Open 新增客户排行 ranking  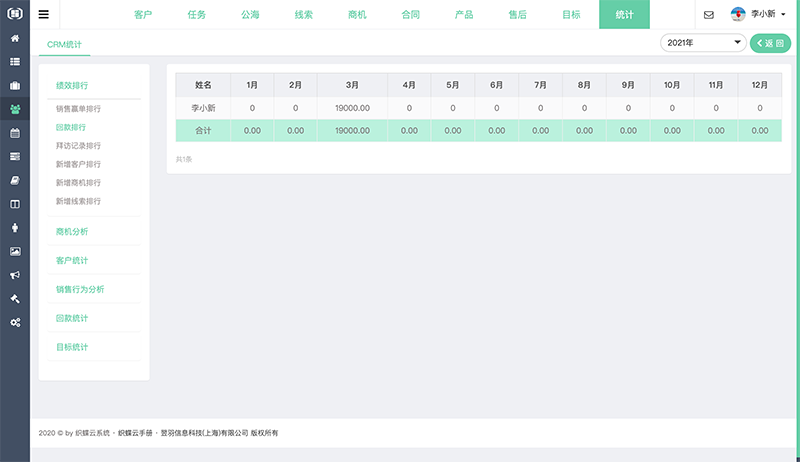78,164
